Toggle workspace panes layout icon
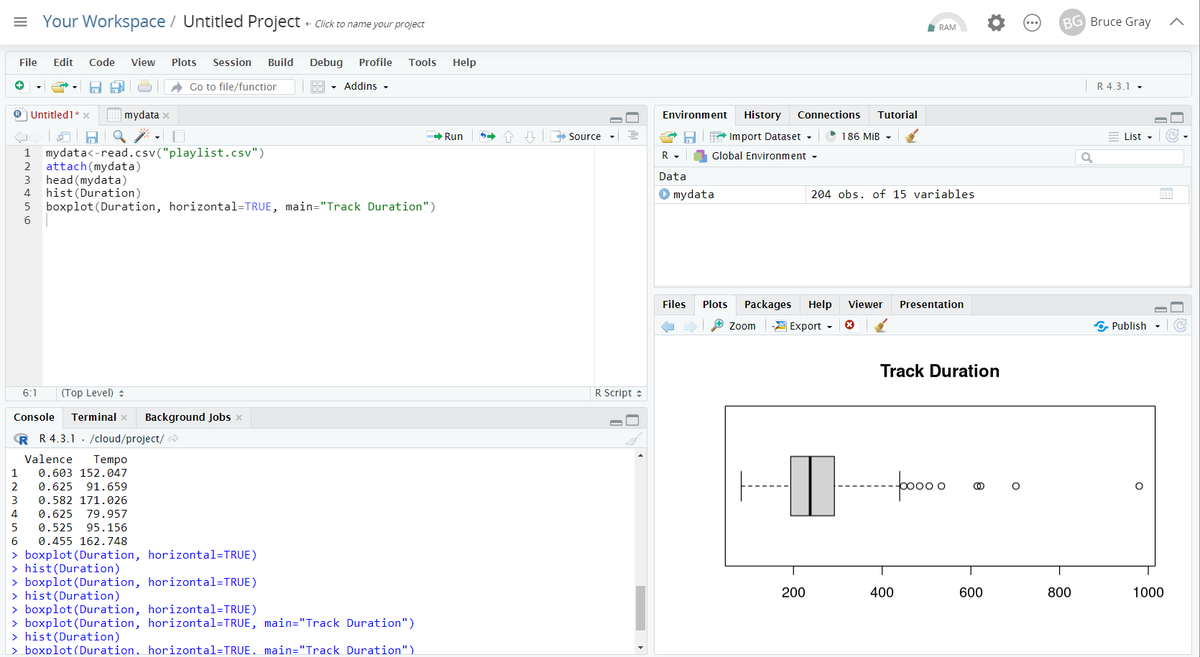This screenshot has width=1200, height=657. coord(318,86)
